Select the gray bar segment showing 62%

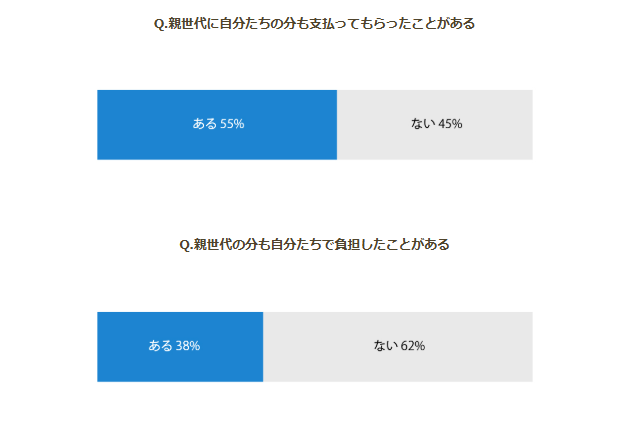[398, 347]
